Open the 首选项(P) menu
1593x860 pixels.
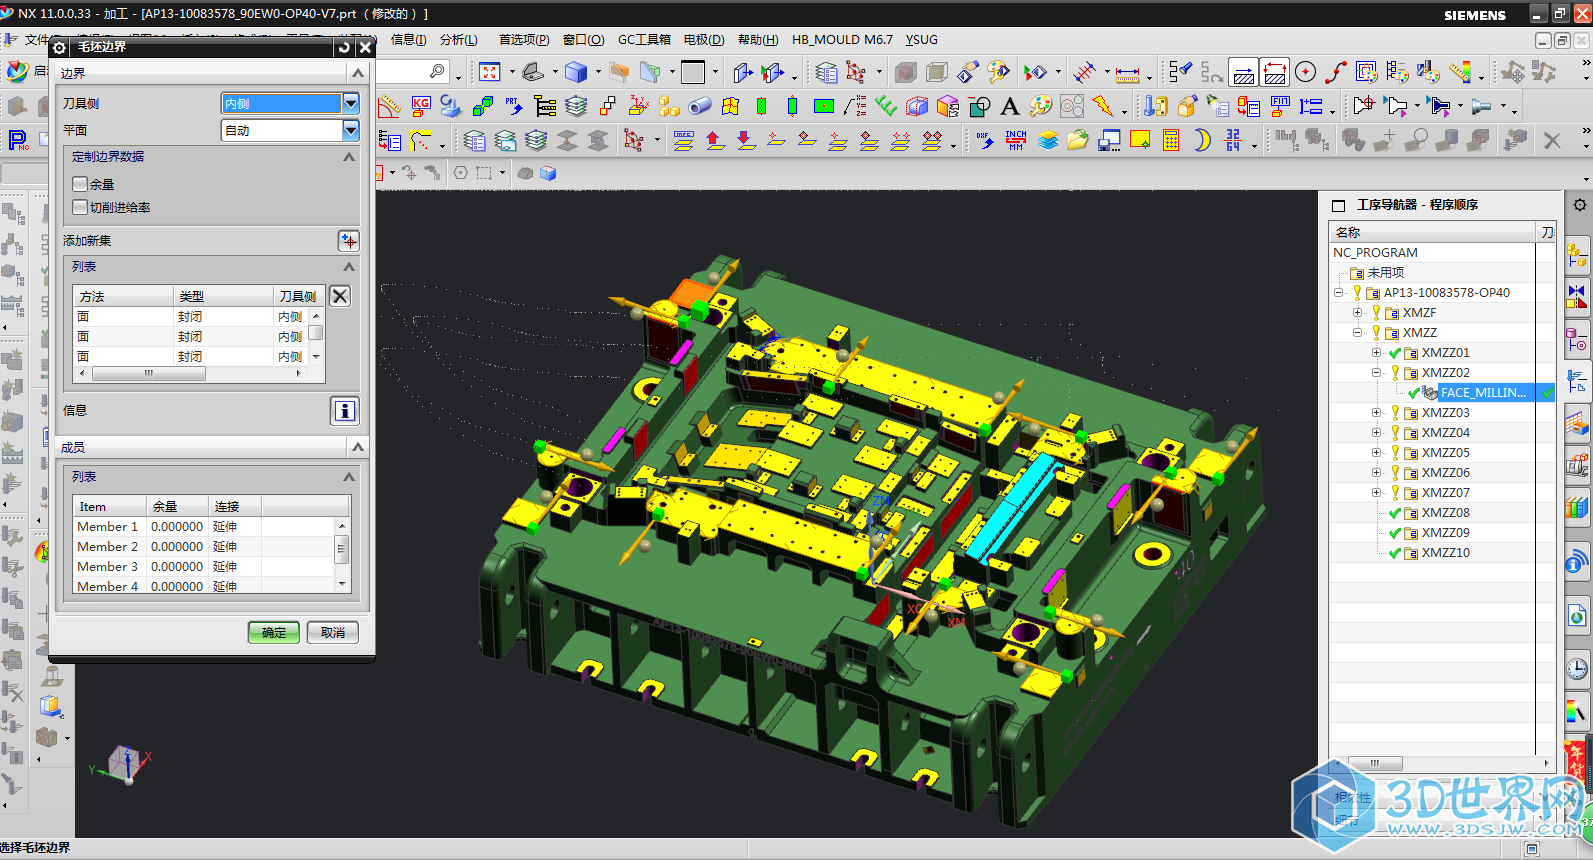(524, 40)
